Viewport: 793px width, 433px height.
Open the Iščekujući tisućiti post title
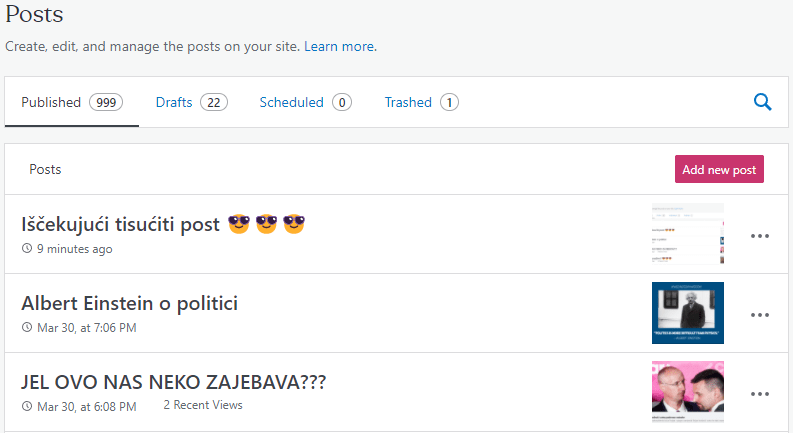coord(120,224)
